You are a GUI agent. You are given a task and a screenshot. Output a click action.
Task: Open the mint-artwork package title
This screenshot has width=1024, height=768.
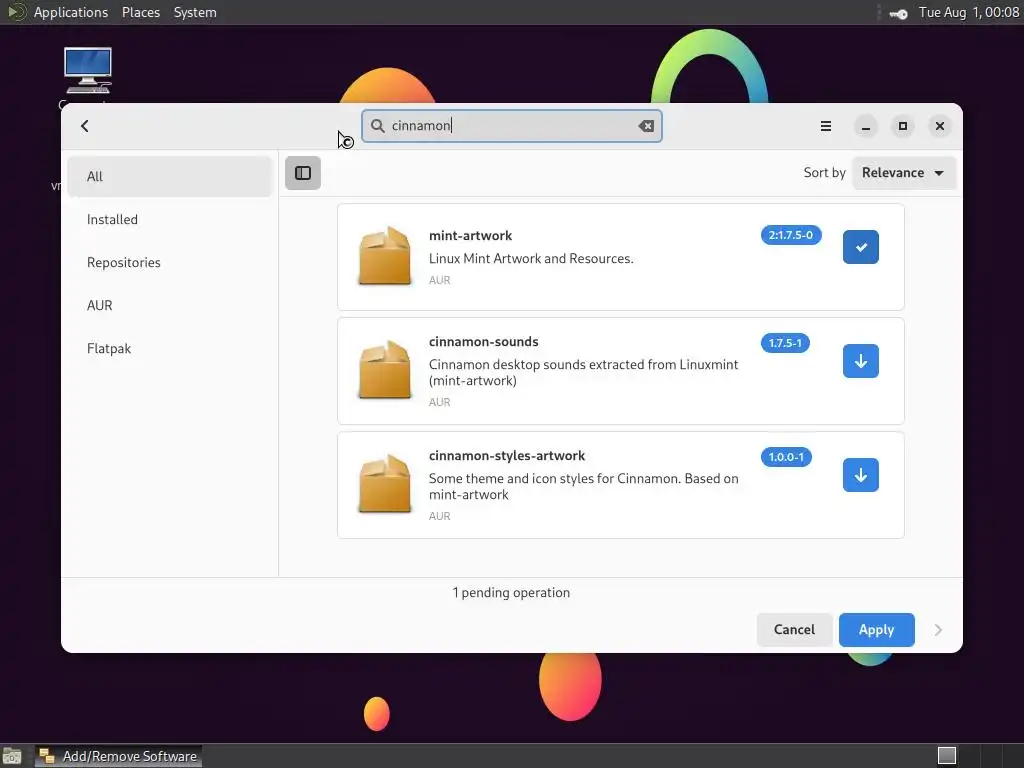(470, 236)
